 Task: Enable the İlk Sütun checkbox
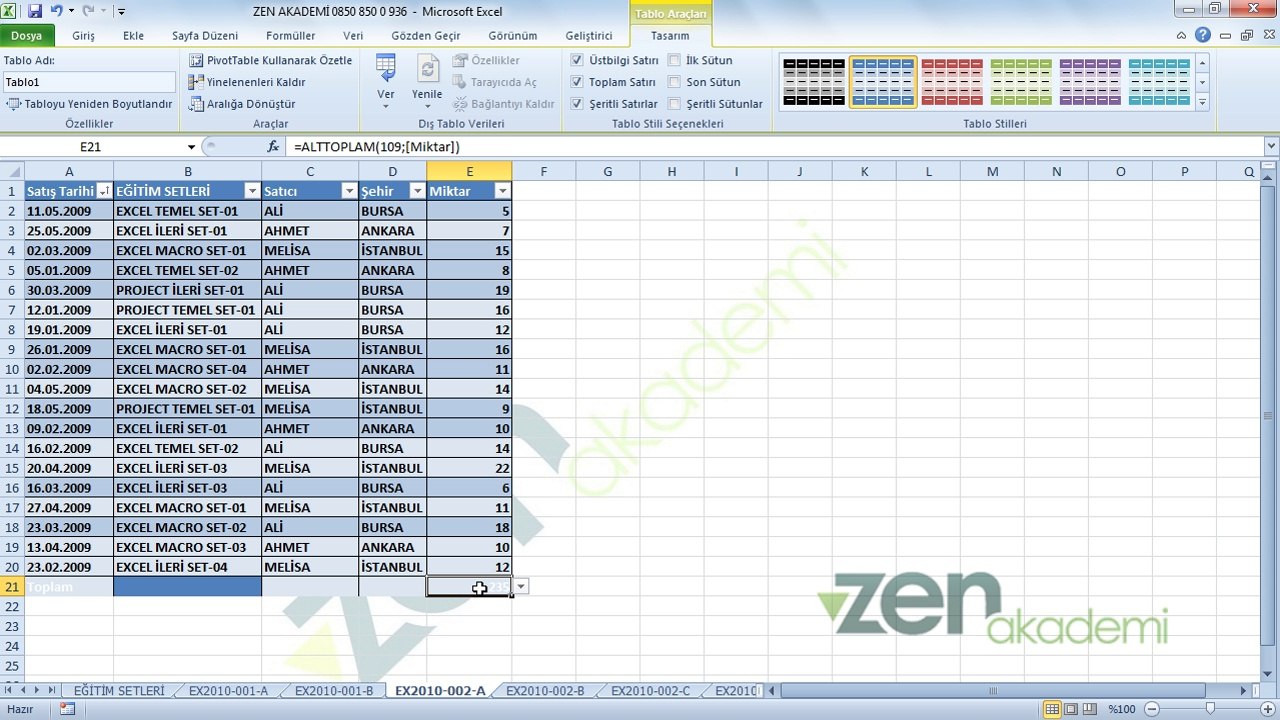[x=675, y=60]
